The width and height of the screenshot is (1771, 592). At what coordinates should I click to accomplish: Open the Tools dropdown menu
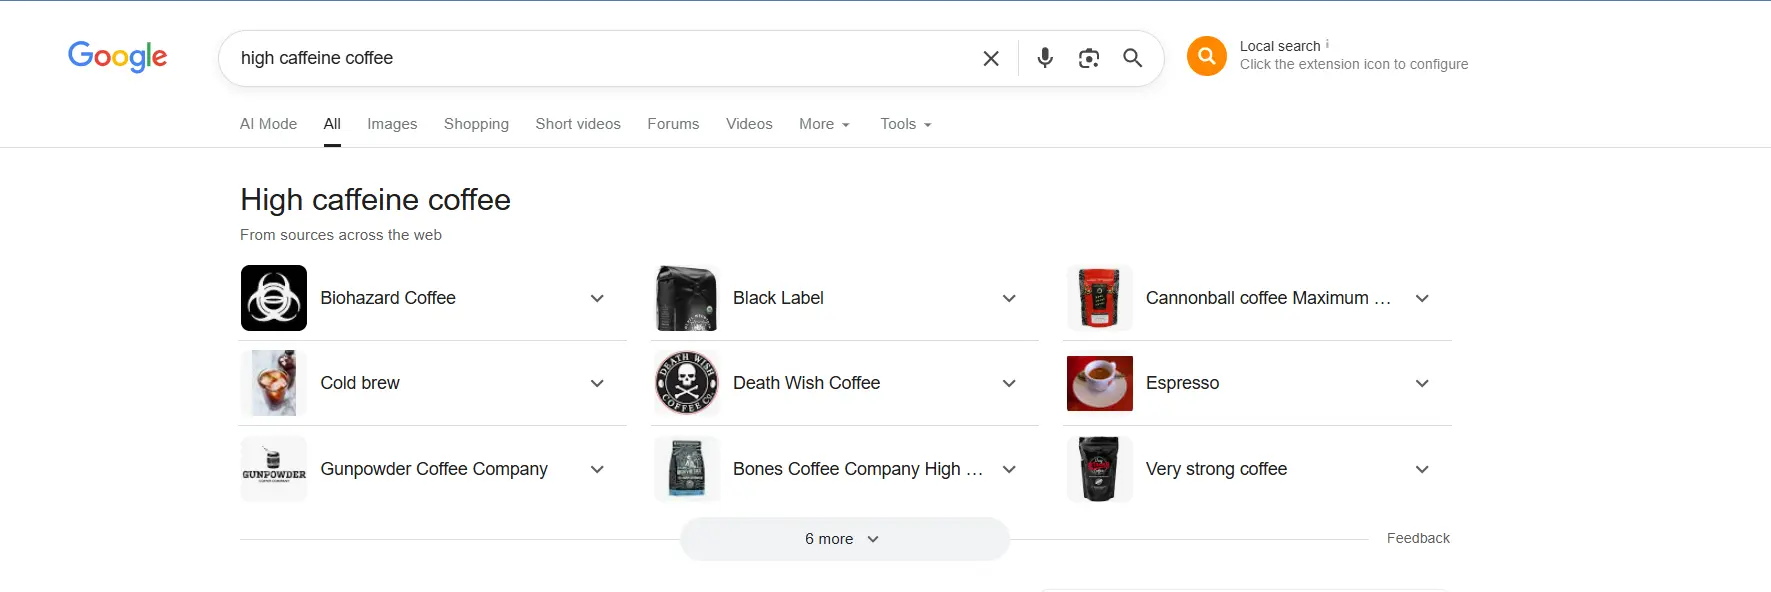tap(903, 124)
